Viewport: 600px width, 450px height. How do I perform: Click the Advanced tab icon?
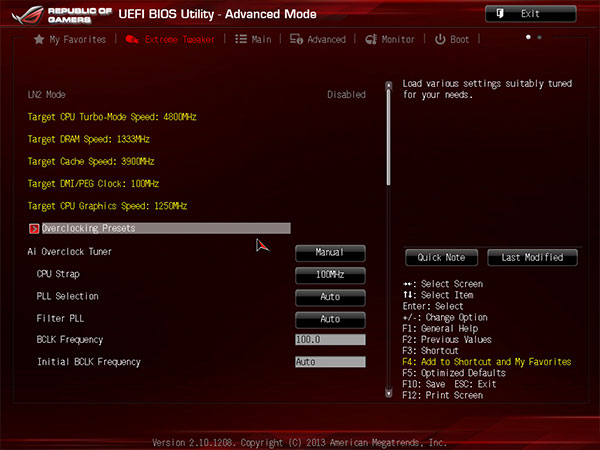tap(296, 39)
